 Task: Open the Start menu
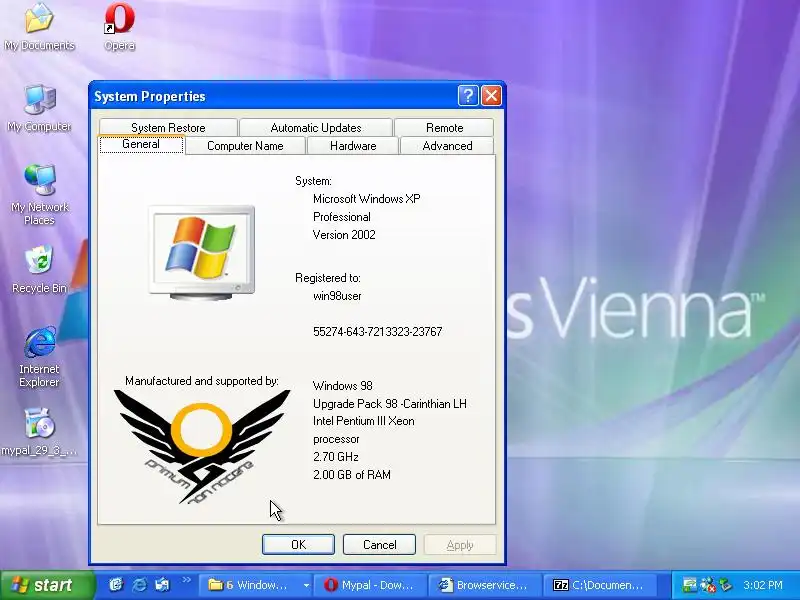(x=47, y=585)
